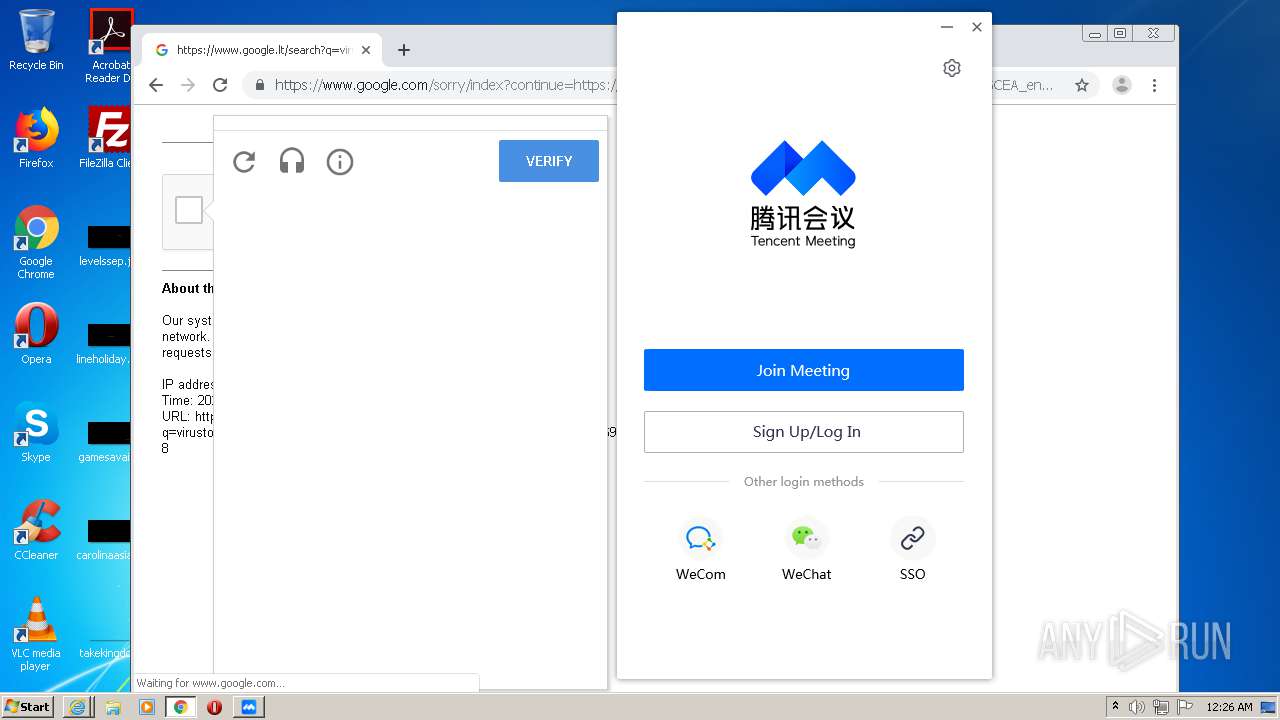Open Recycle Bin desktop icon

click(x=36, y=41)
